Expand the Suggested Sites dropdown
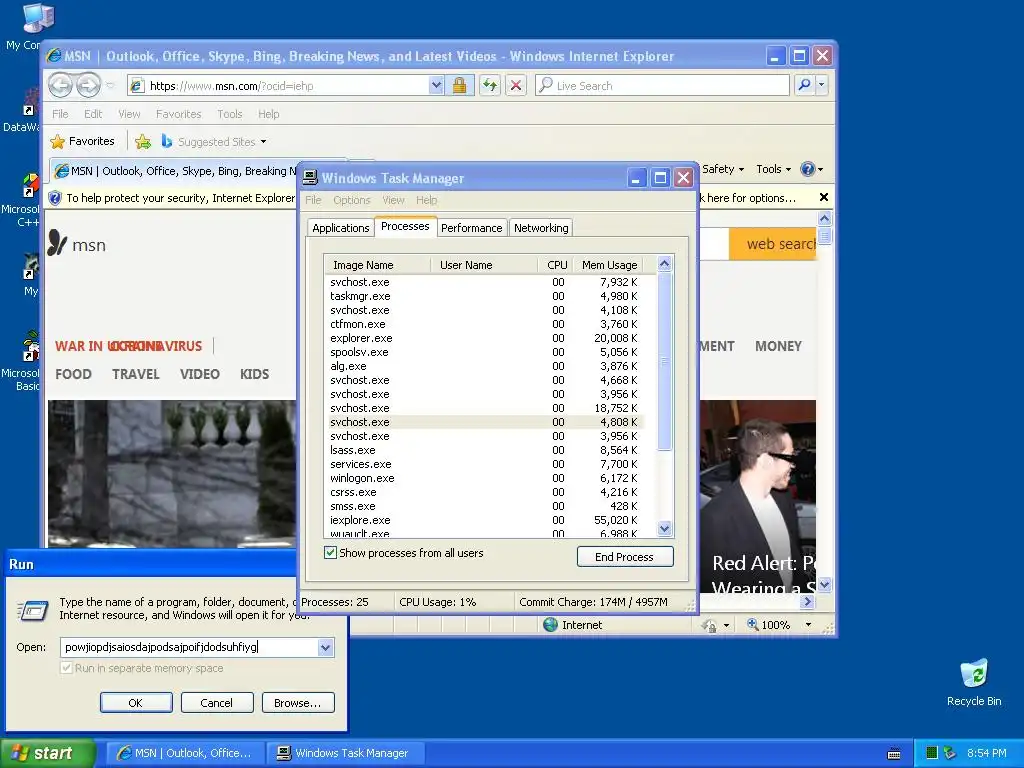Image resolution: width=1024 pixels, height=768 pixels. [263, 142]
